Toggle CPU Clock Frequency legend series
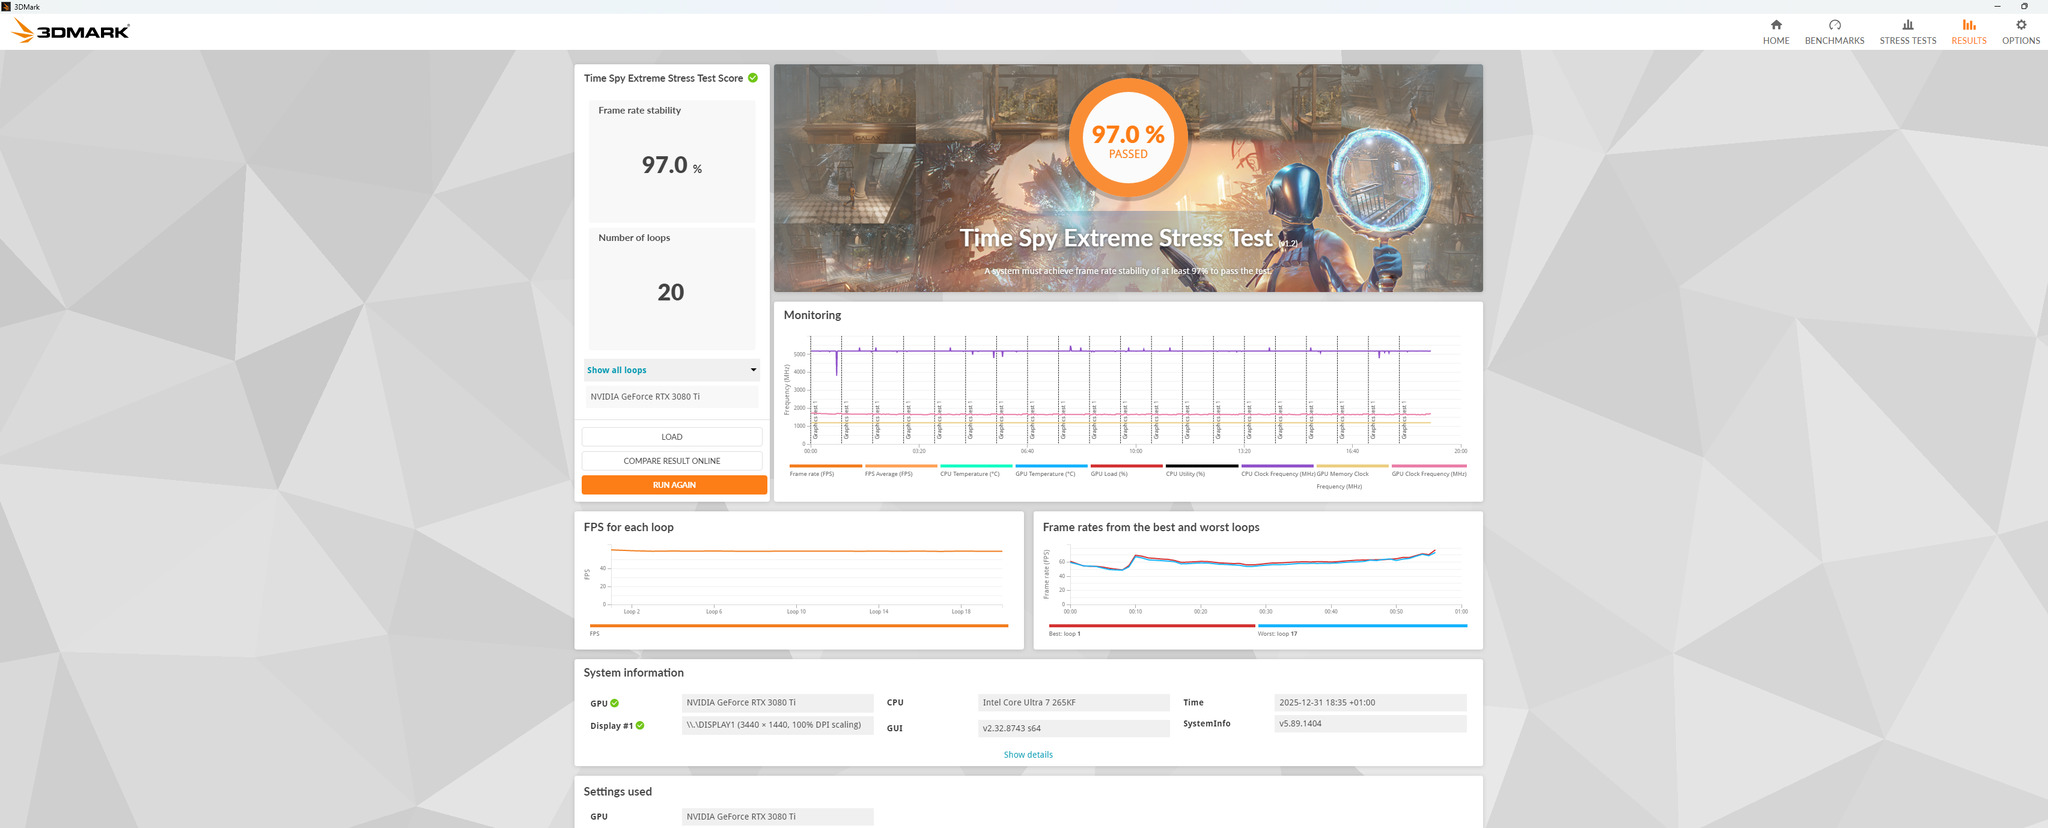 coord(1277,470)
